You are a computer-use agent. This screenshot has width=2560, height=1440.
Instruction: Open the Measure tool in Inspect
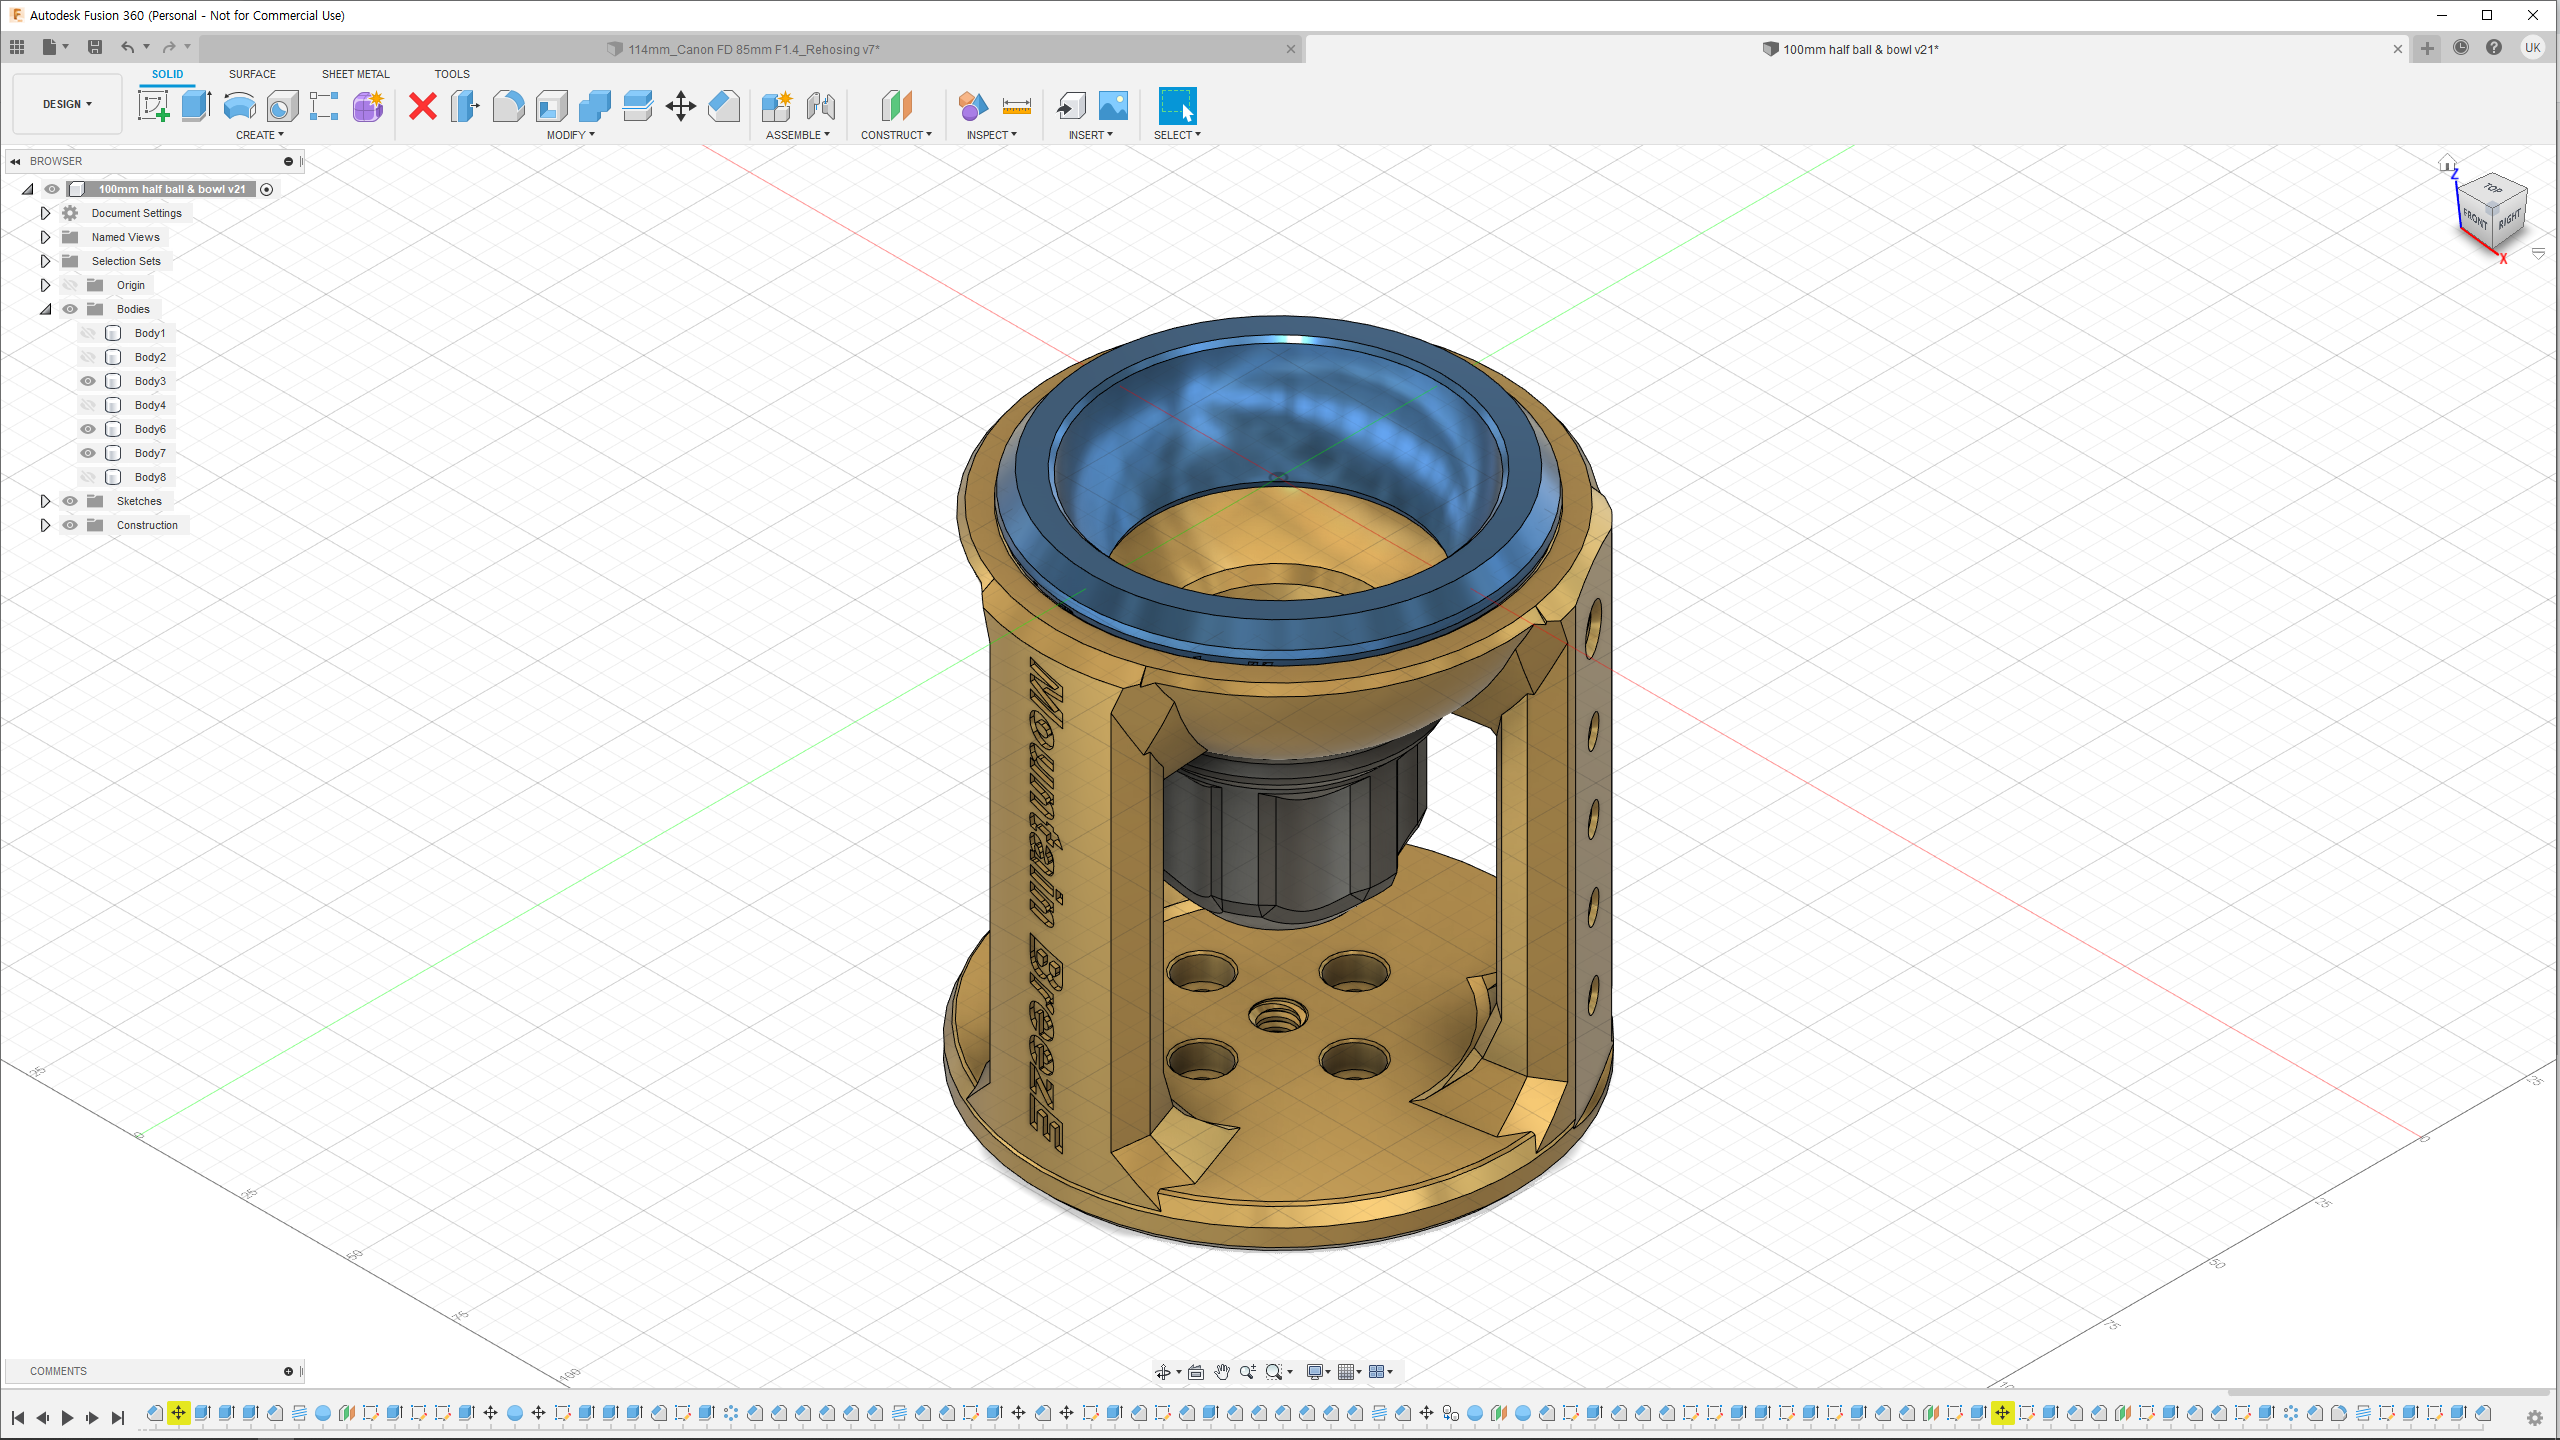pos(1016,105)
